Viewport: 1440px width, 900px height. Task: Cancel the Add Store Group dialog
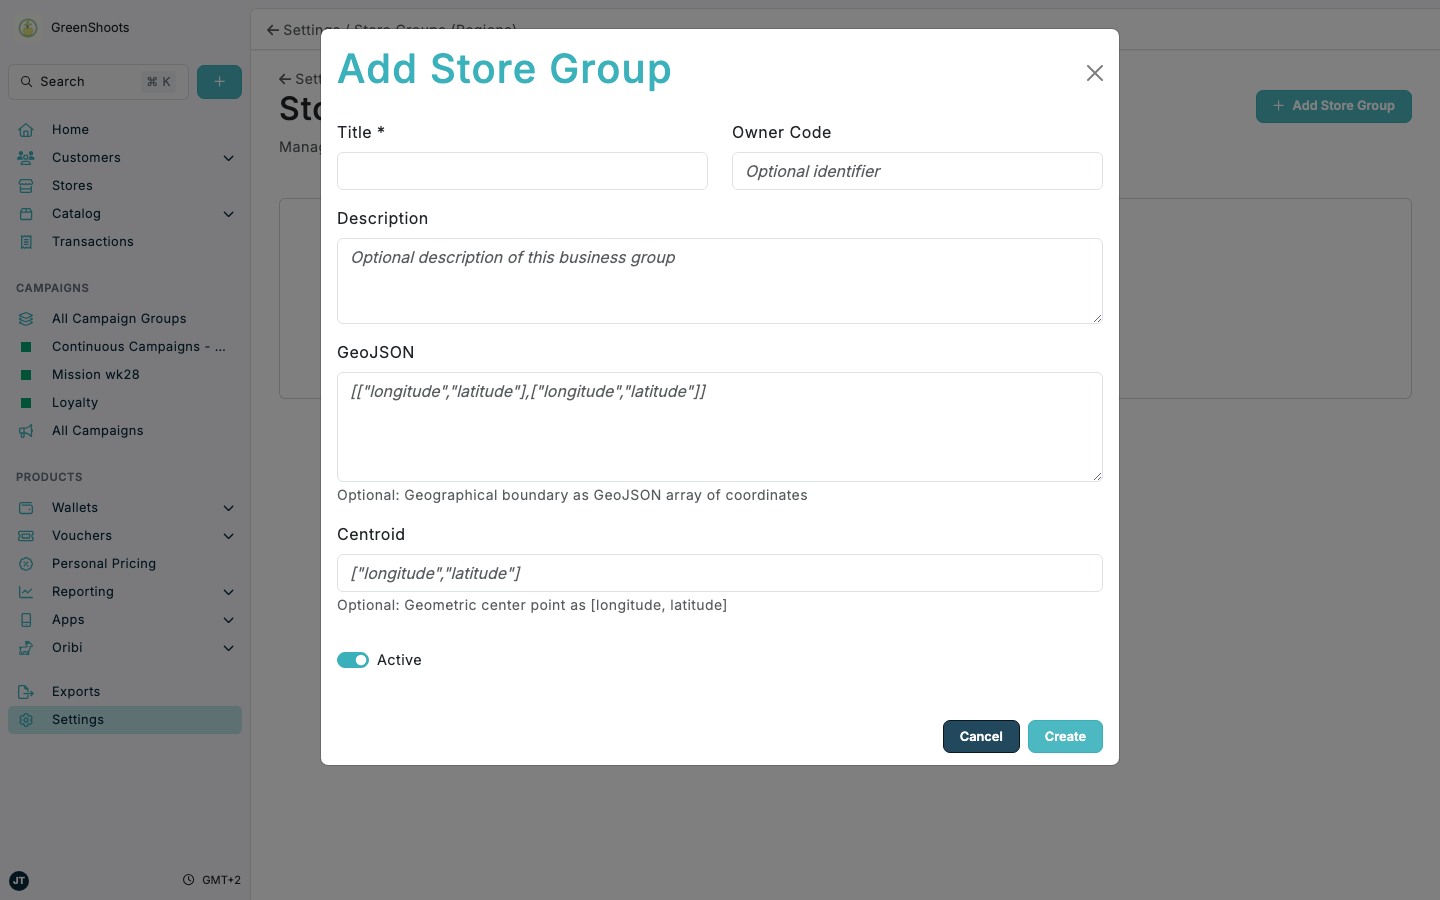(981, 736)
